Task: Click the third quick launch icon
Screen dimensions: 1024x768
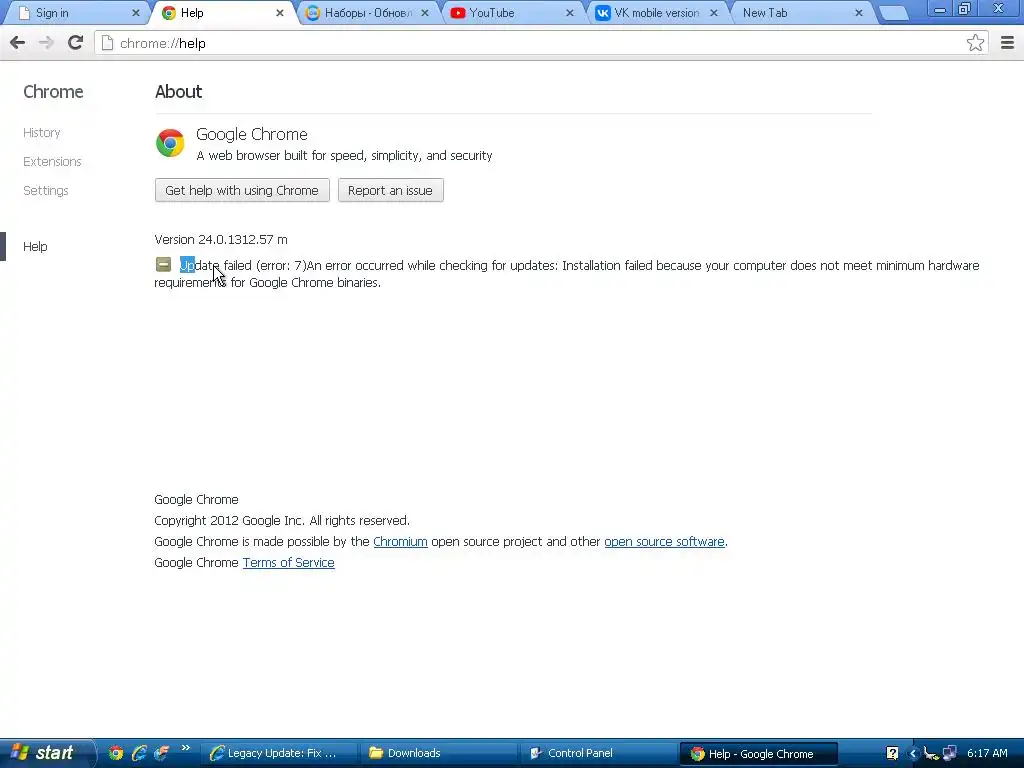Action: click(x=161, y=753)
